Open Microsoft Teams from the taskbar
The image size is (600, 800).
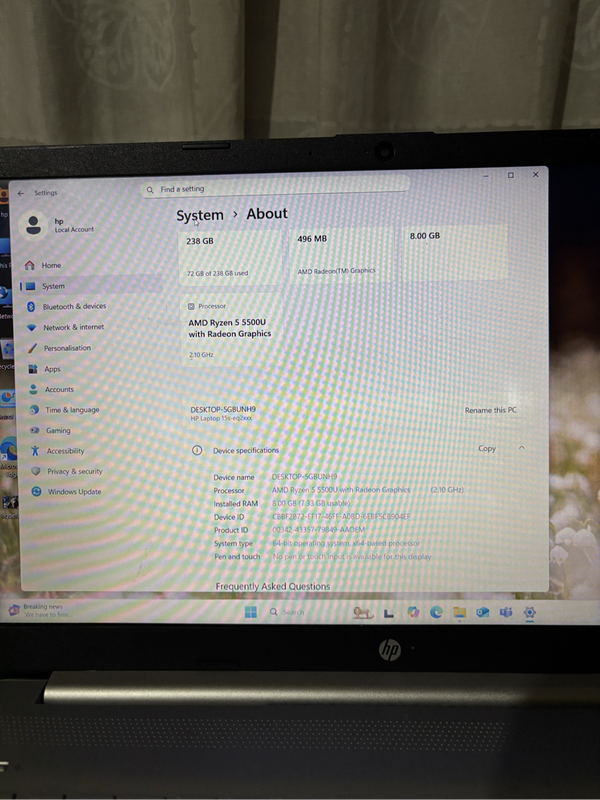point(506,612)
